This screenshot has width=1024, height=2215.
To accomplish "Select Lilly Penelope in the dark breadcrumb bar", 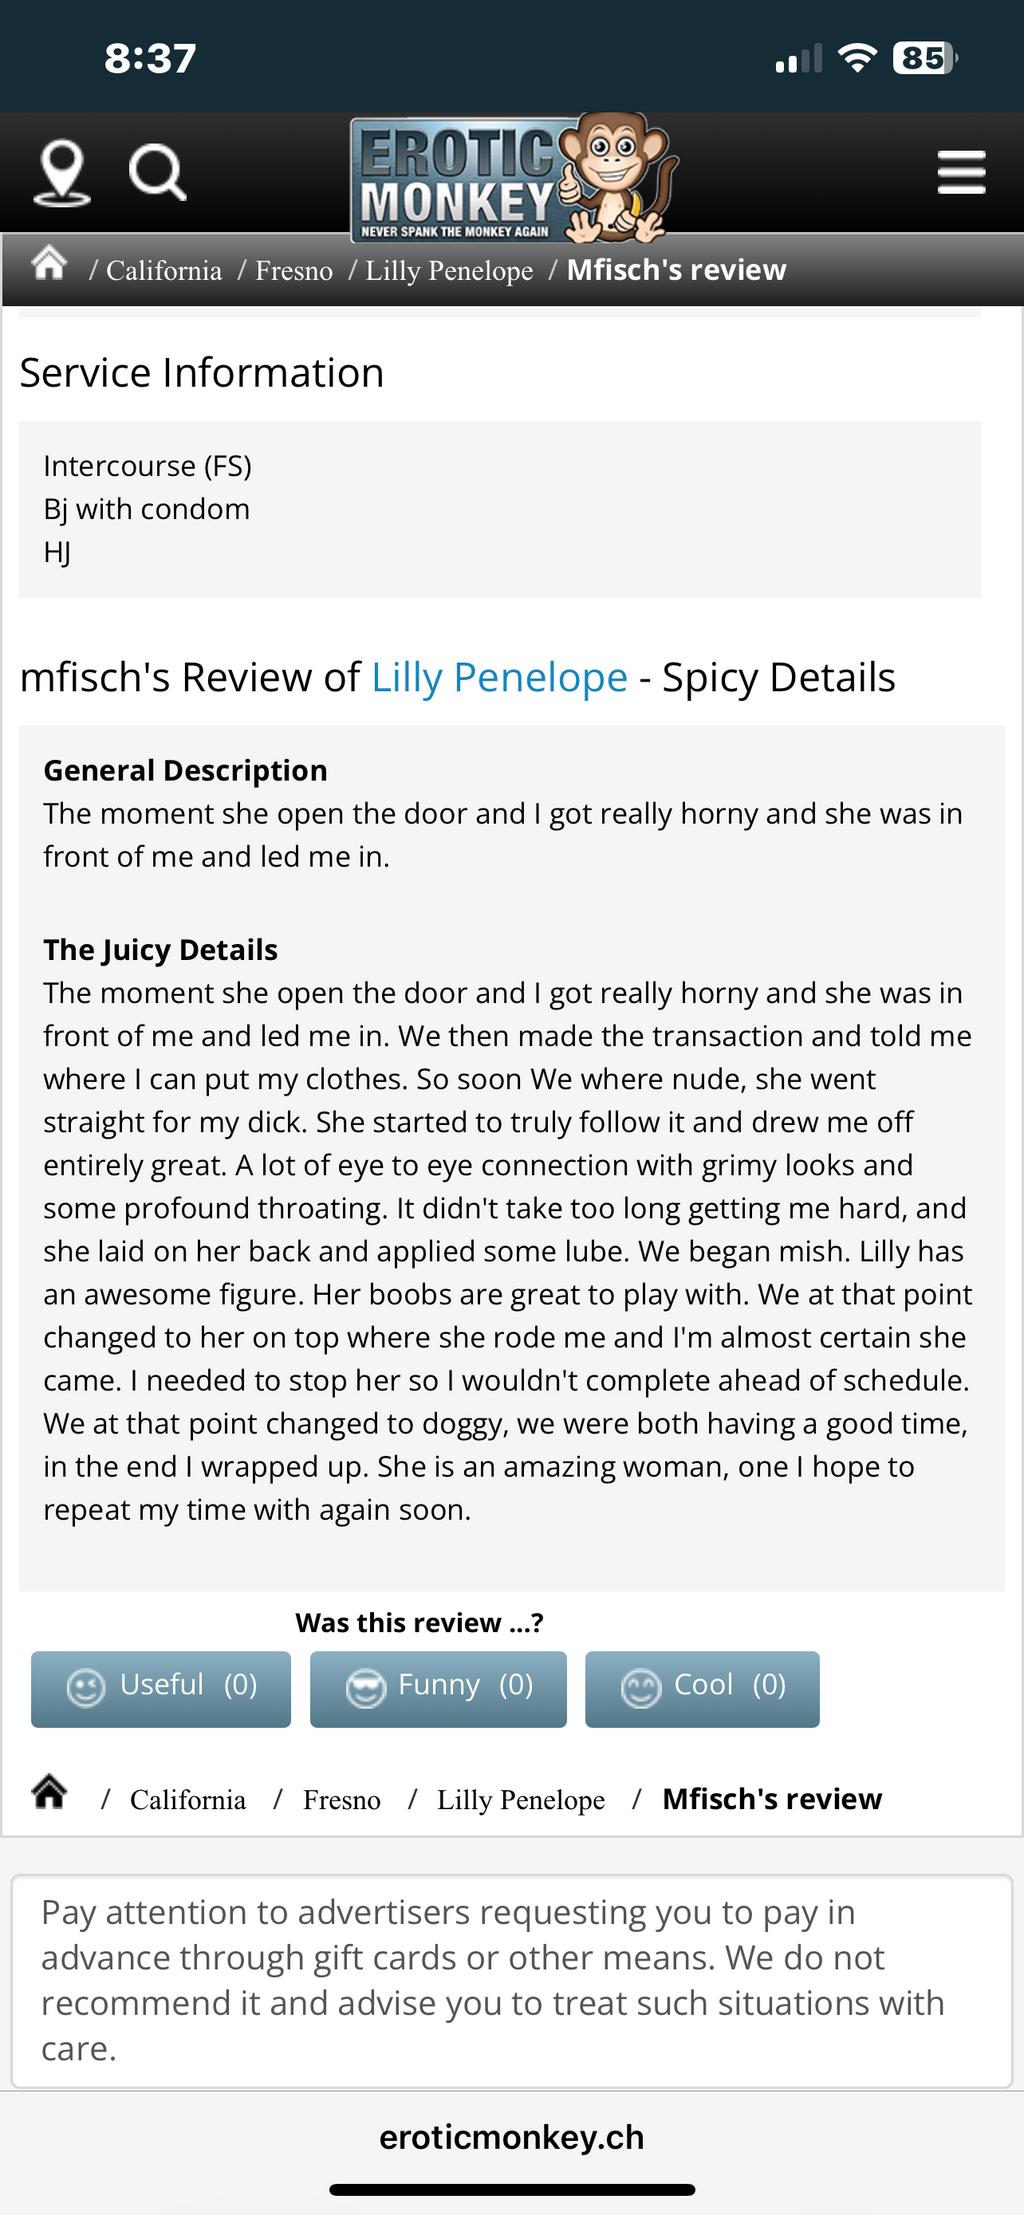I will pyautogui.click(x=449, y=271).
